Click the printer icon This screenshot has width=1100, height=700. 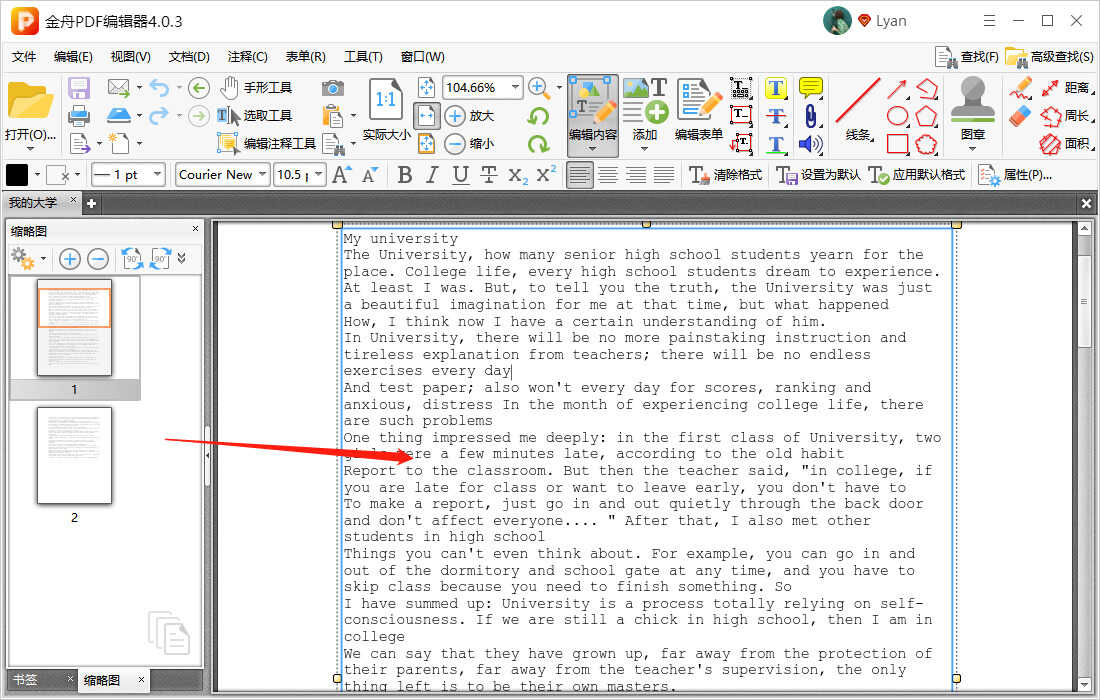(79, 116)
